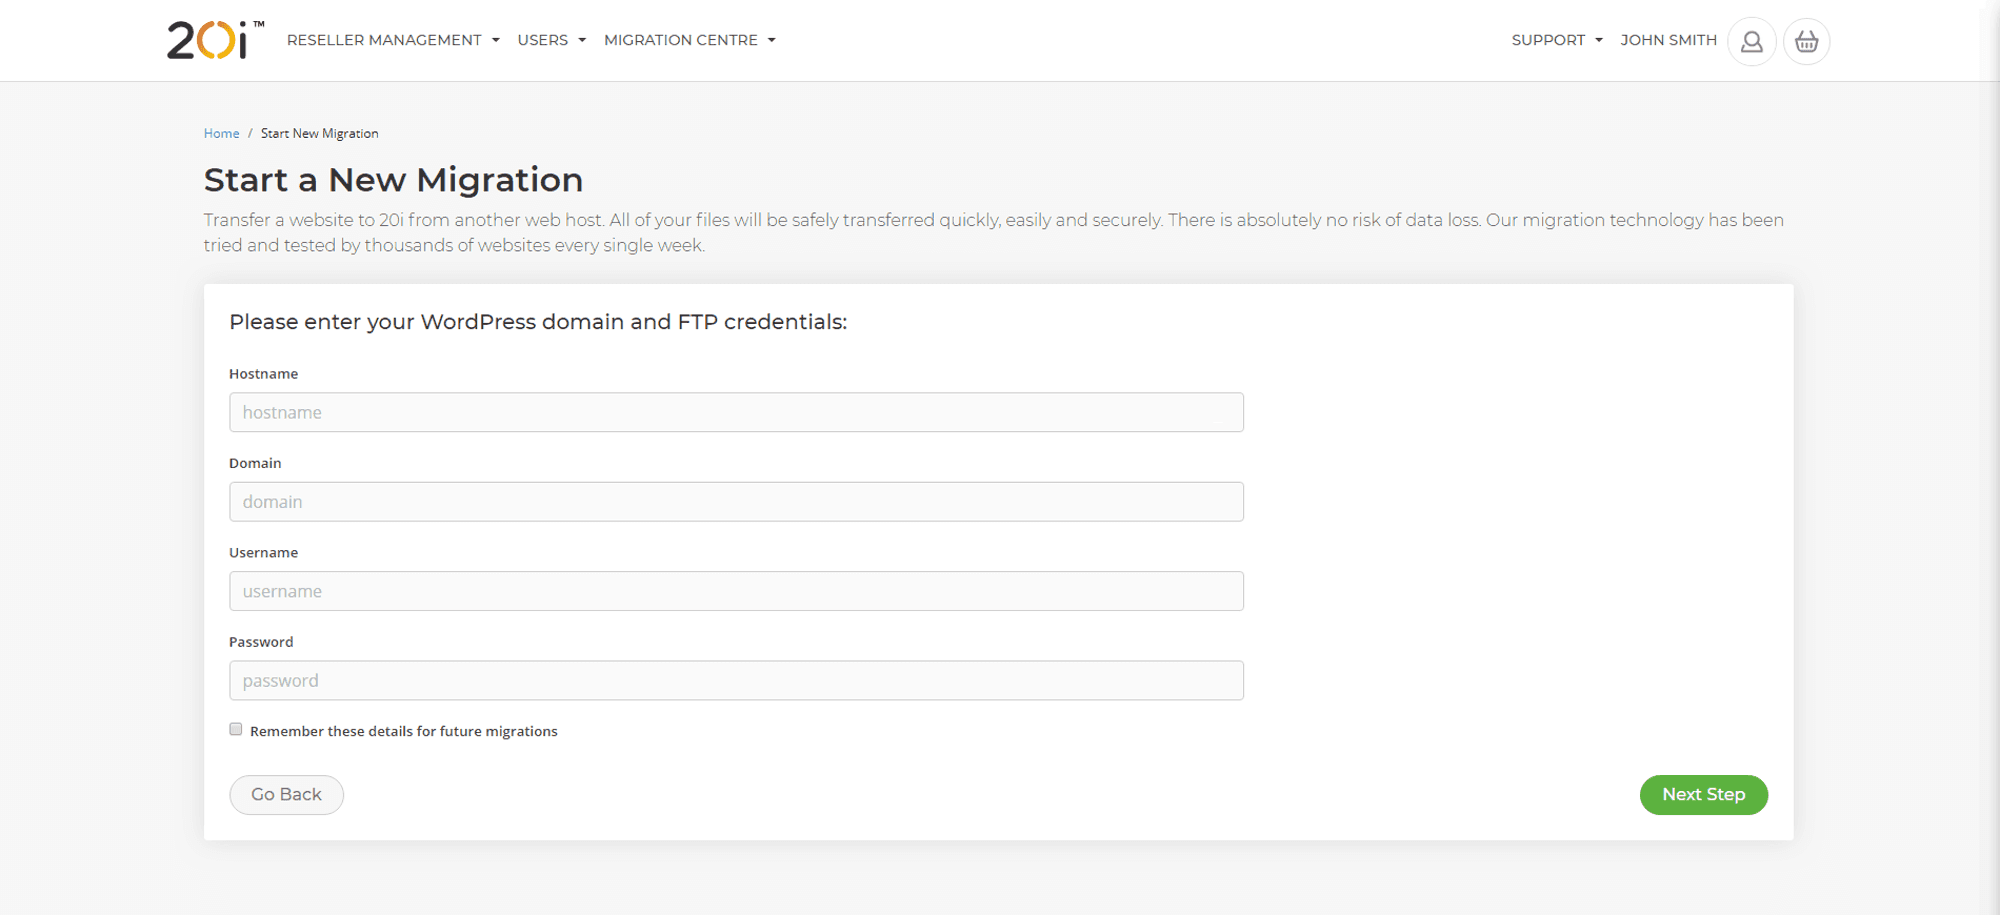Open the user account profile icon
2000x915 pixels.
[x=1751, y=41]
